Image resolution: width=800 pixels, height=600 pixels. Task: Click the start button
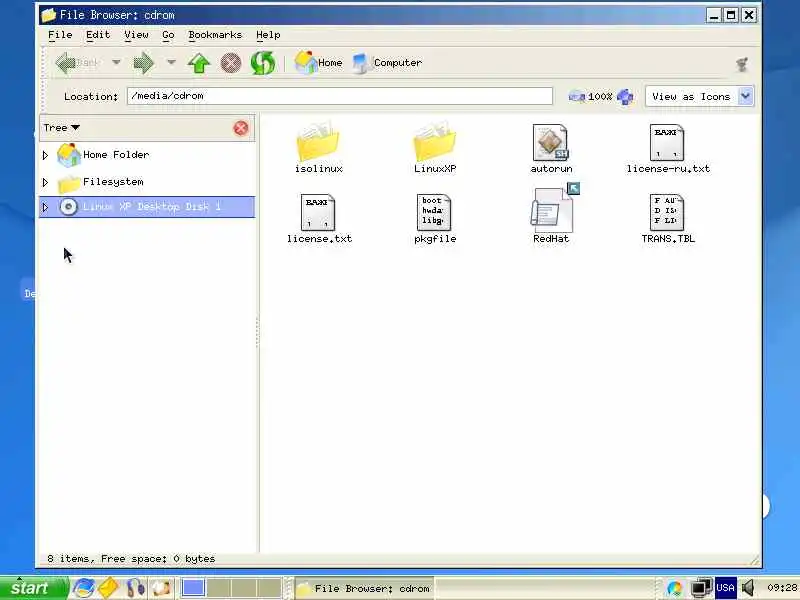point(34,588)
